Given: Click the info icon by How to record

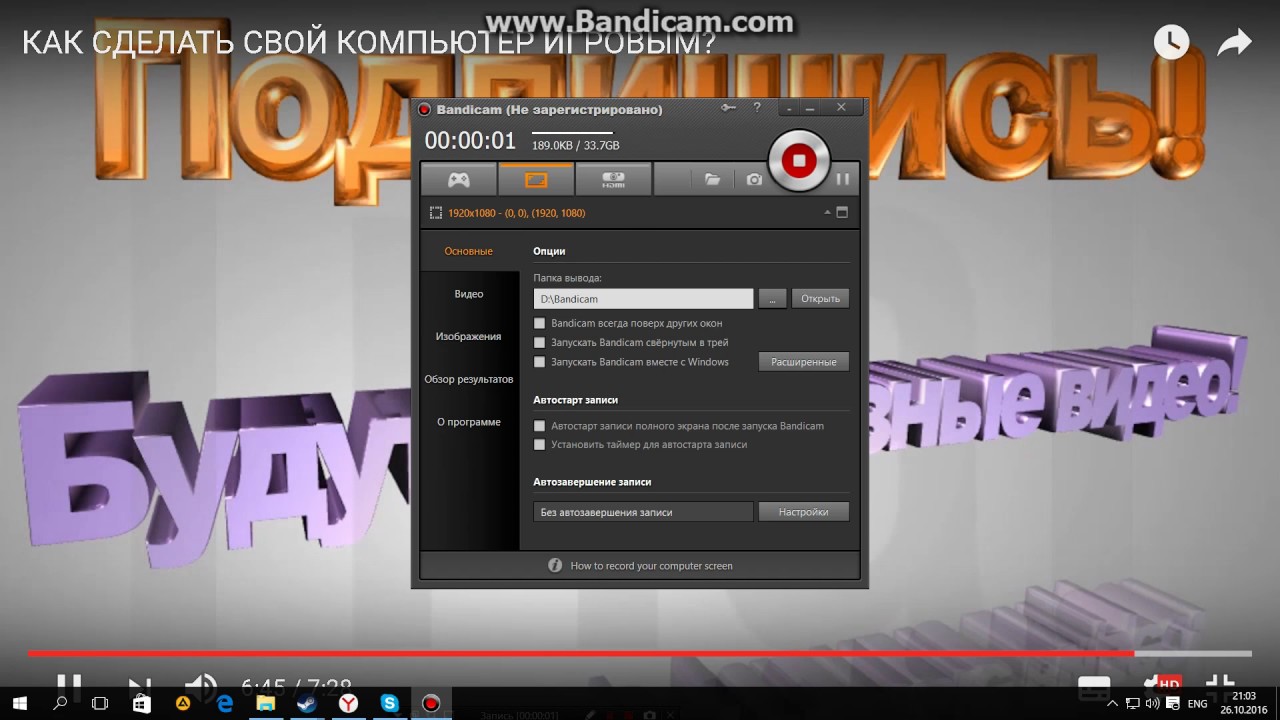Looking at the screenshot, I should click(x=555, y=565).
